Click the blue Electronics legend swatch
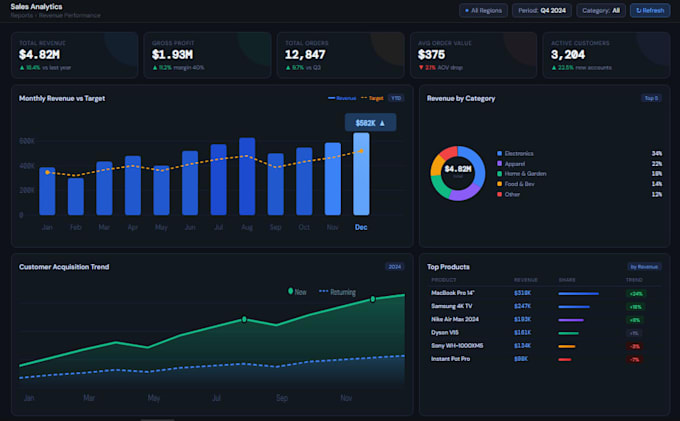 [500, 153]
